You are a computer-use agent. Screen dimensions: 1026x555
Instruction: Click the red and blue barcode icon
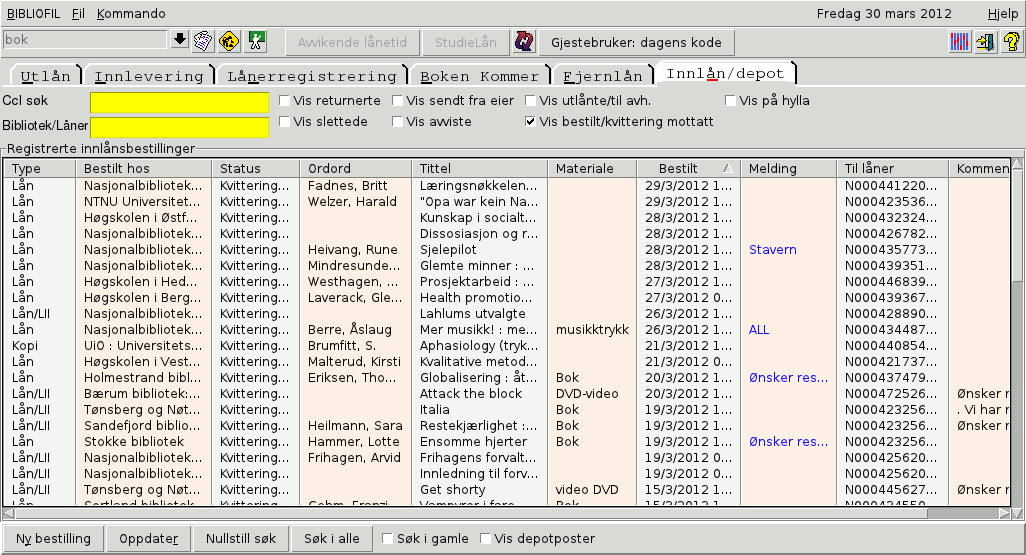(960, 41)
